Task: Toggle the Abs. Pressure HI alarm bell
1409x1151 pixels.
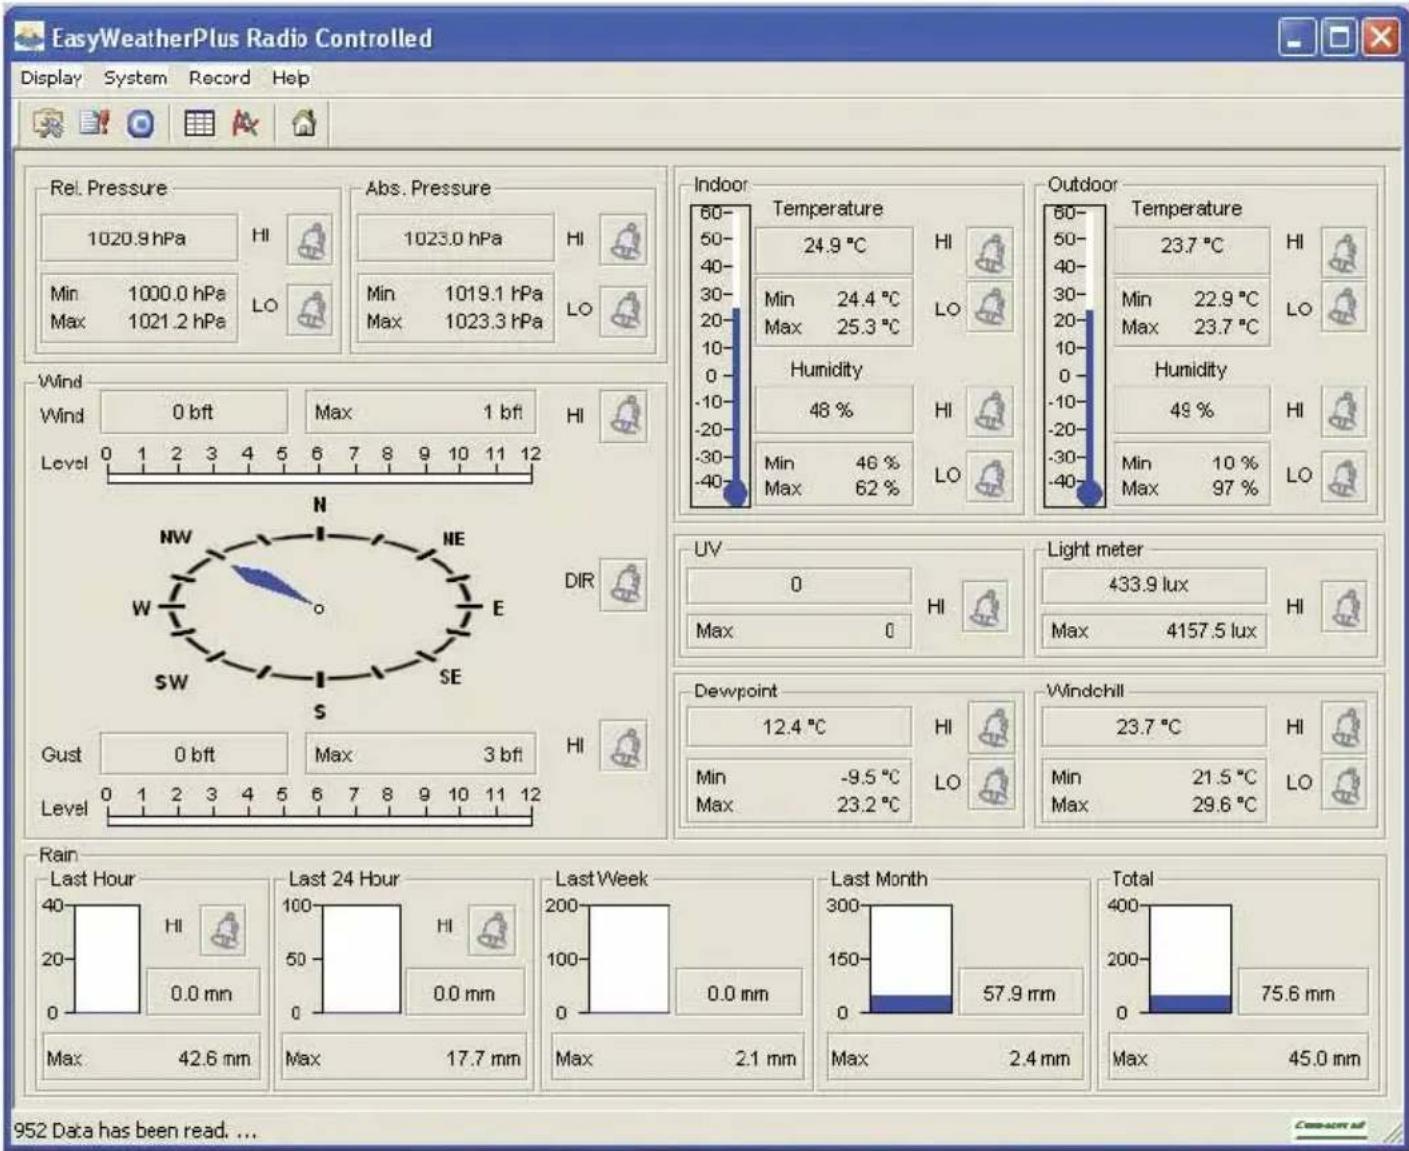Action: 624,240
